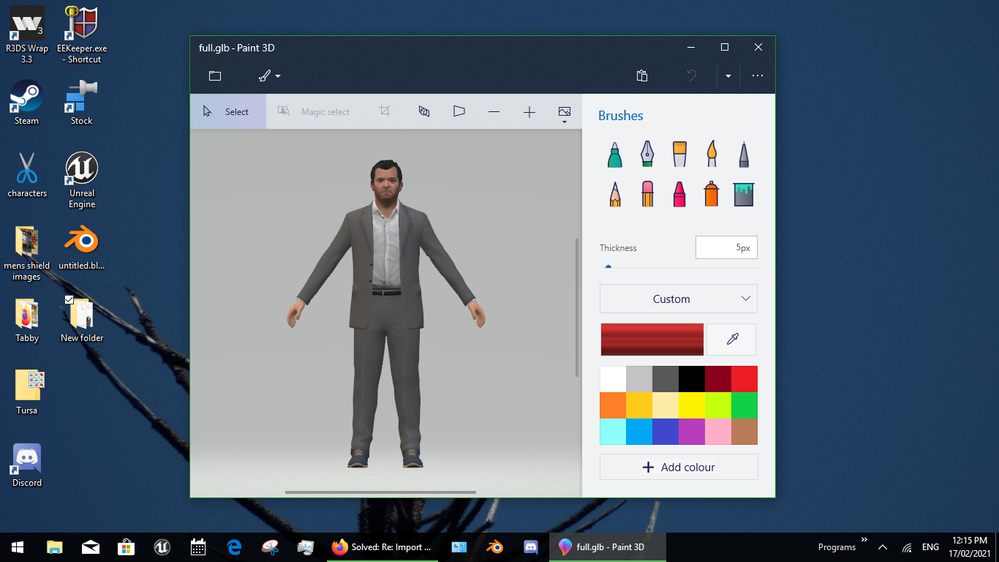Switch to the Firefox taskbar window
This screenshot has width=999, height=562.
[x=383, y=547]
